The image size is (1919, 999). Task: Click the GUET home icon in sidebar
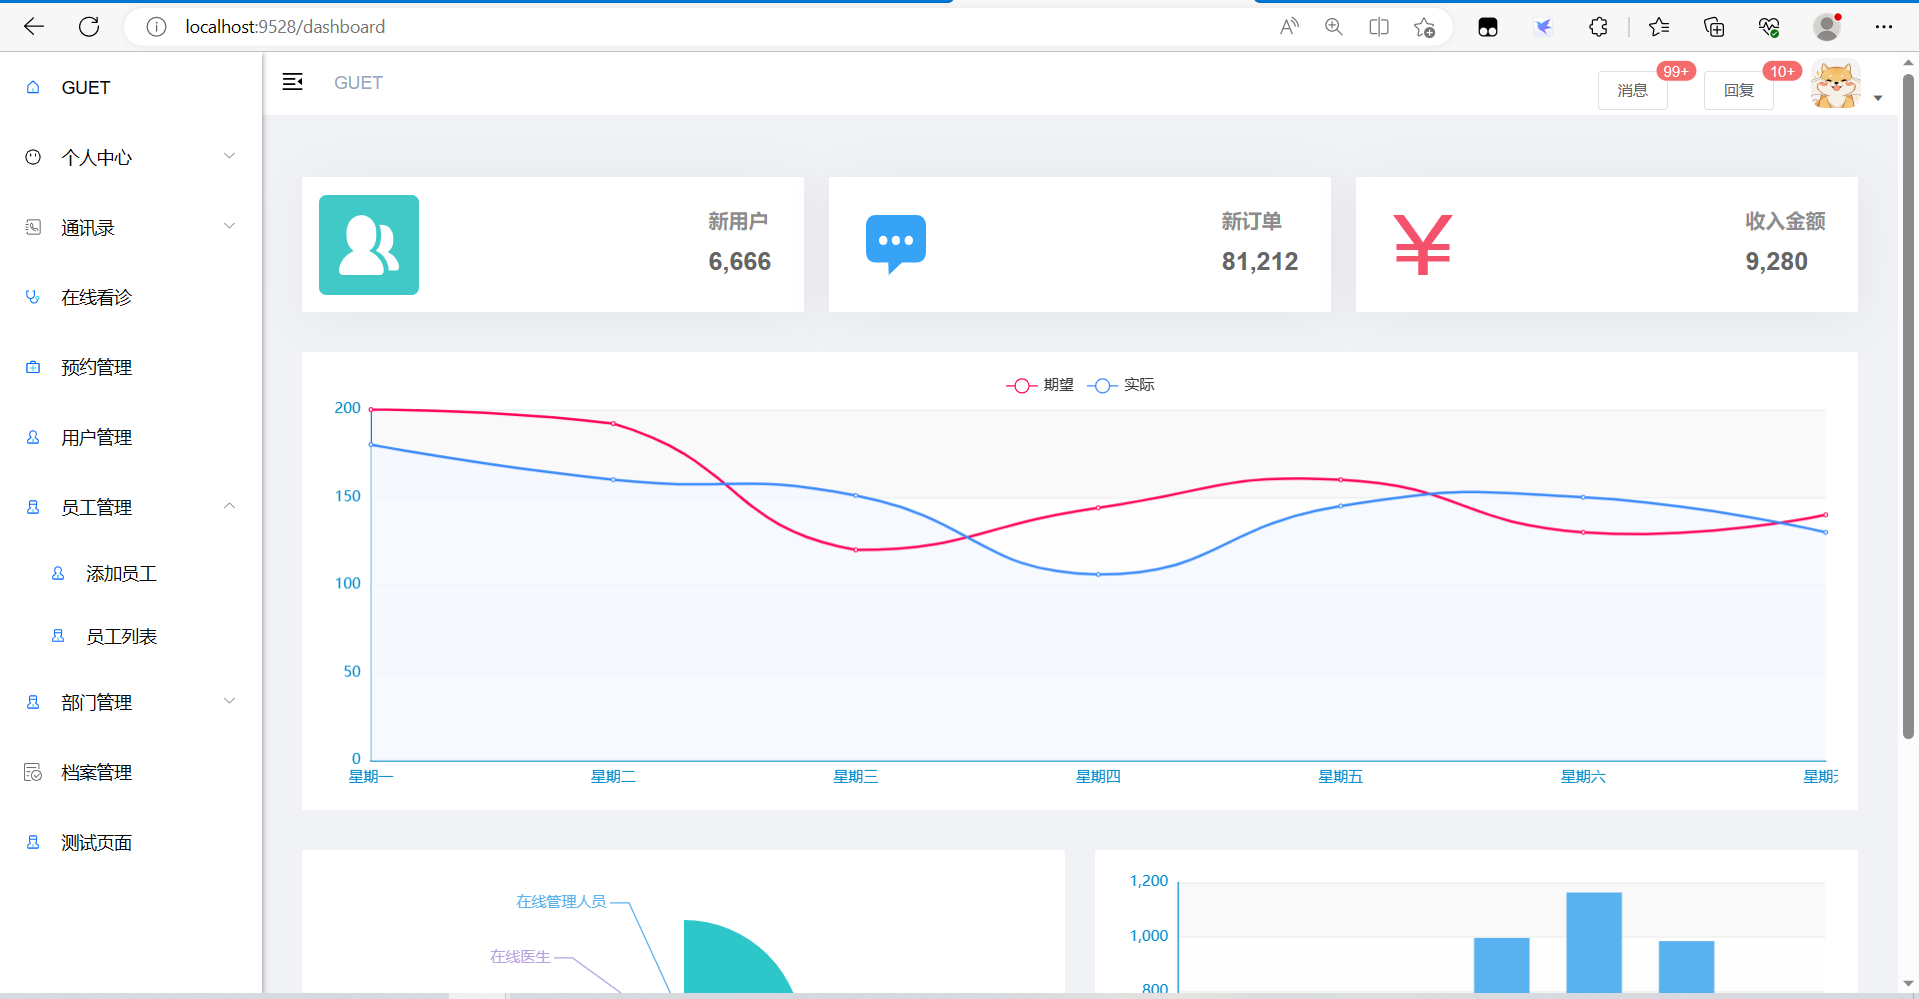tap(33, 87)
